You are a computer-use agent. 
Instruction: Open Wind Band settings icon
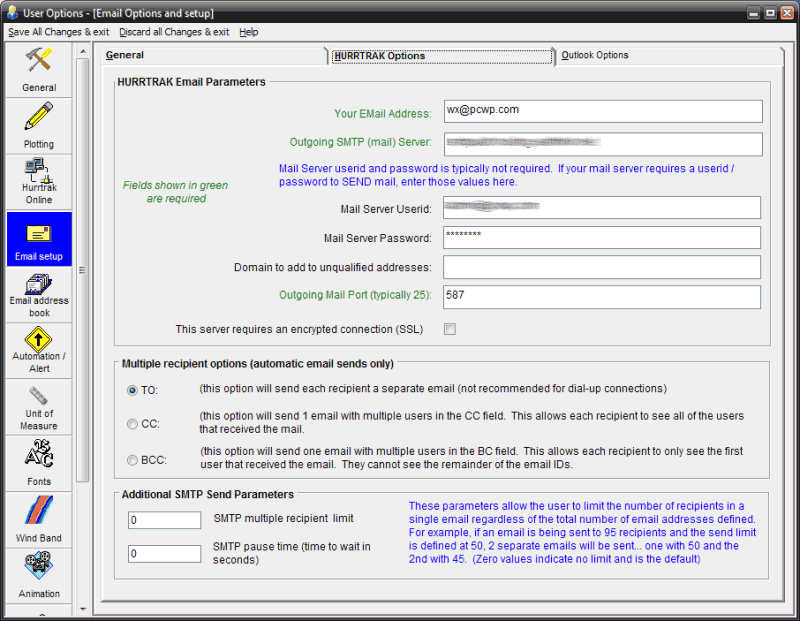point(39,517)
